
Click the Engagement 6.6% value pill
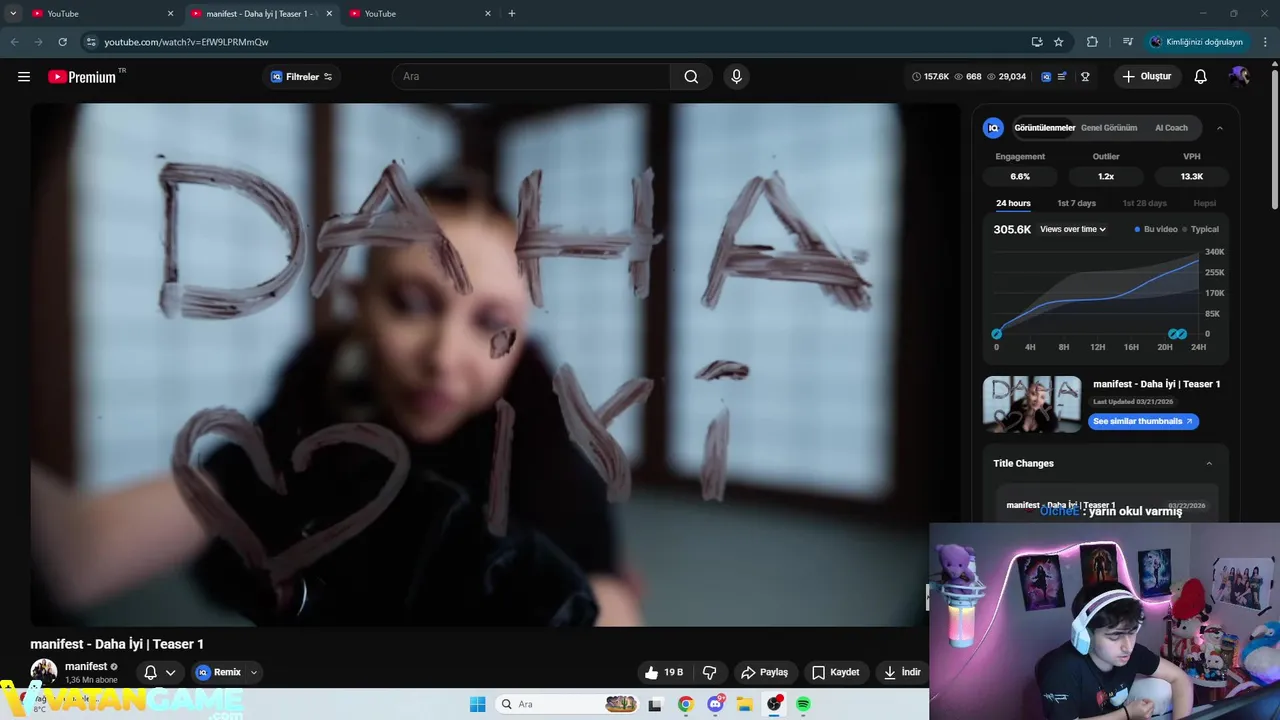(1020, 176)
